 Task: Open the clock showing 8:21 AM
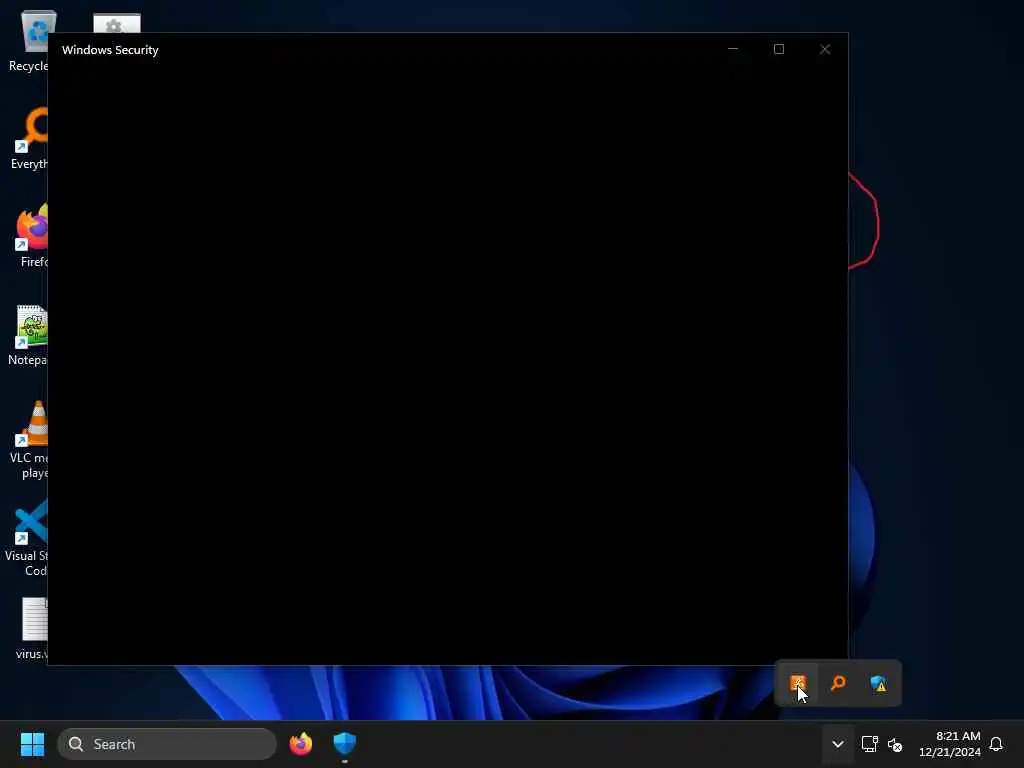950,744
